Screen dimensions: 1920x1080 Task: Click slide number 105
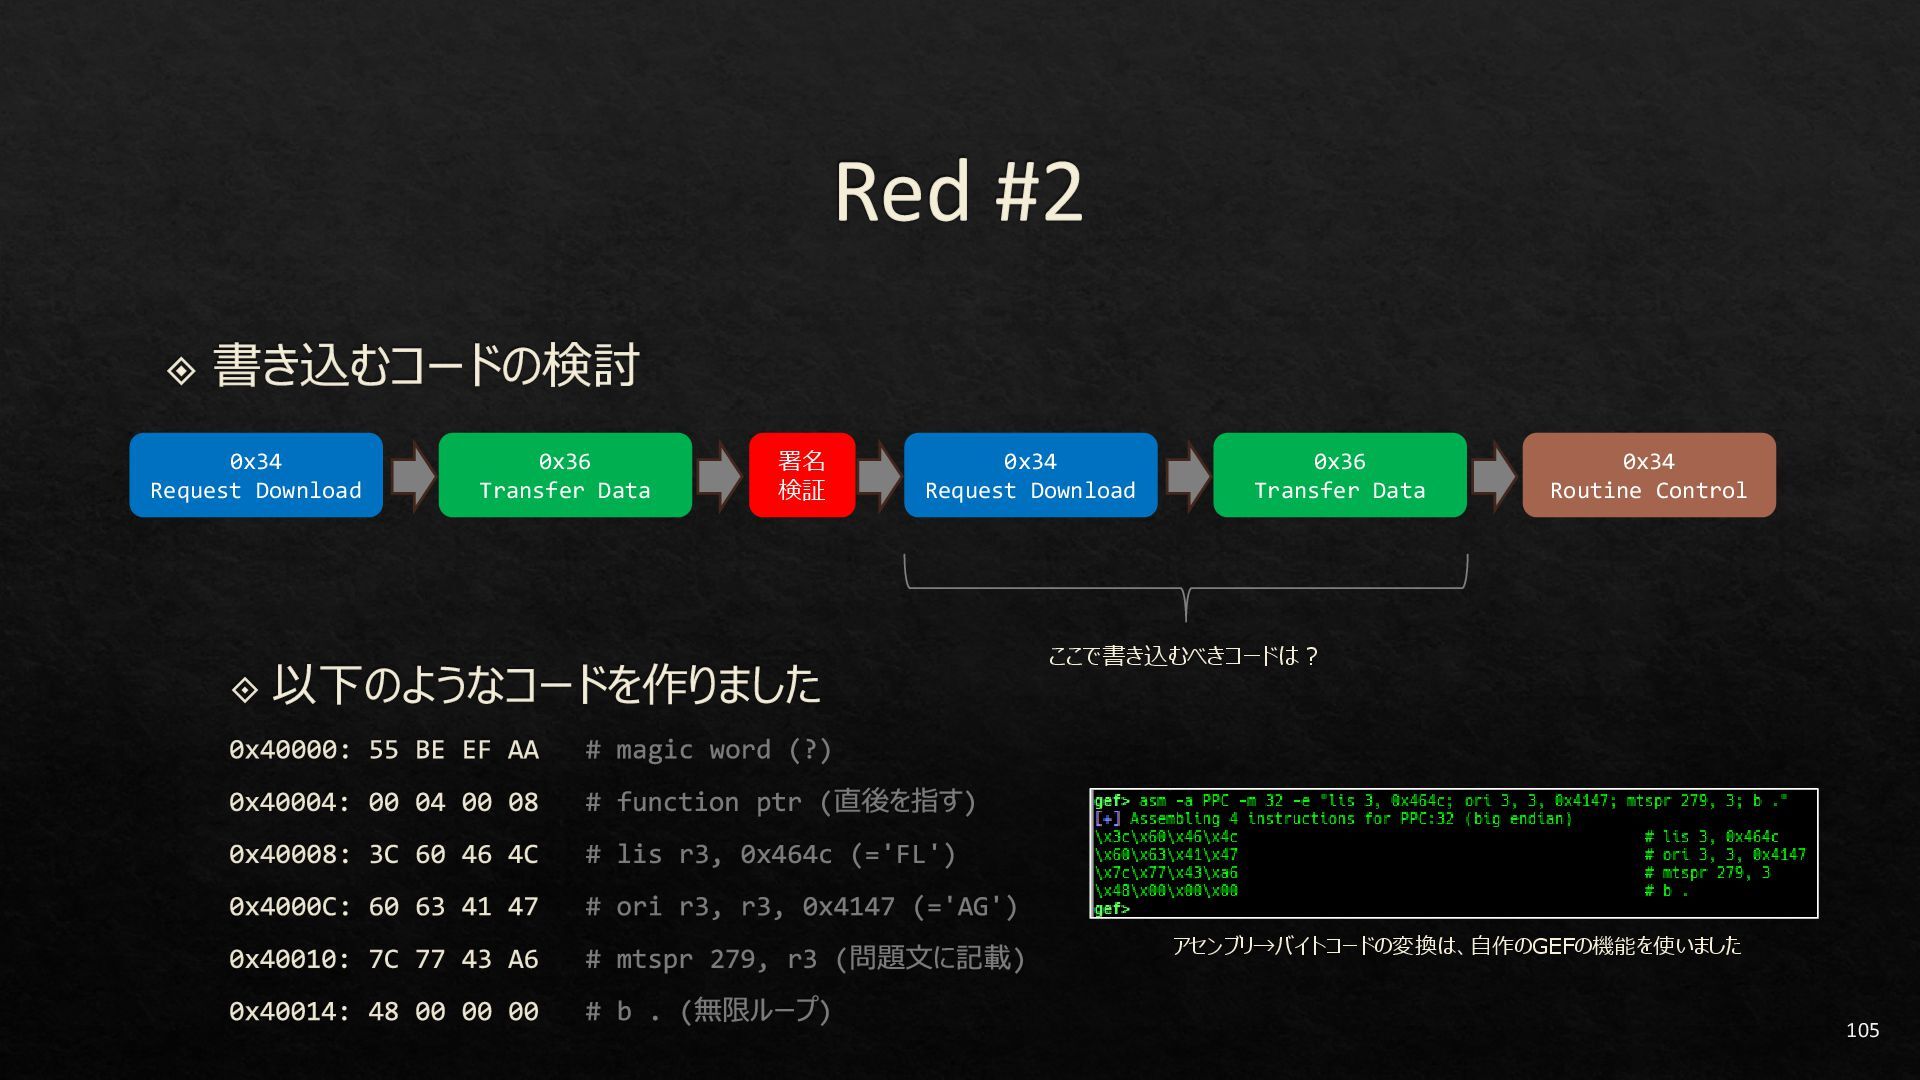1862,1030
